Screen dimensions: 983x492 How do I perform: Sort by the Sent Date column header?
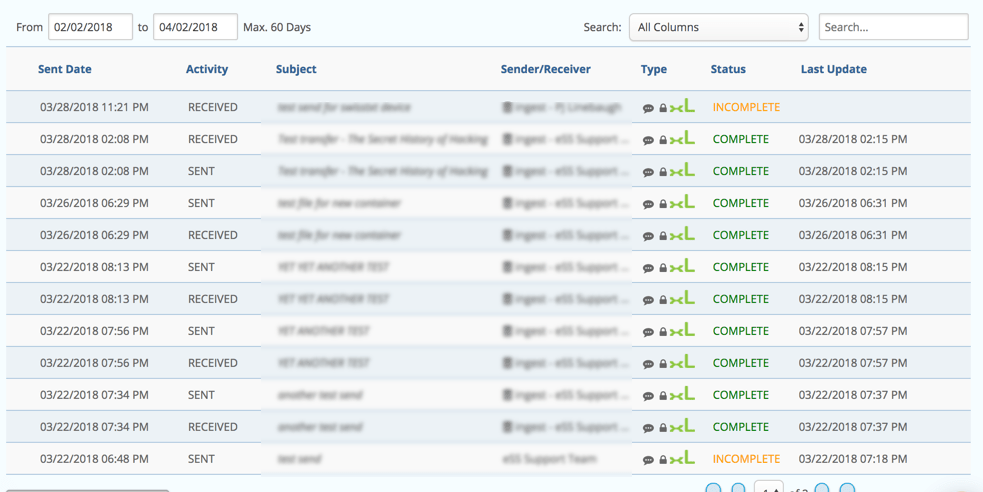65,69
